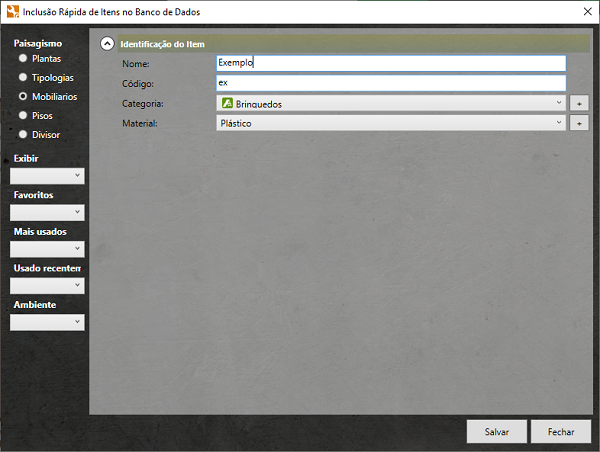This screenshot has width=600, height=452.
Task: Click the plus button beside Categoria
Action: pyautogui.click(x=578, y=103)
